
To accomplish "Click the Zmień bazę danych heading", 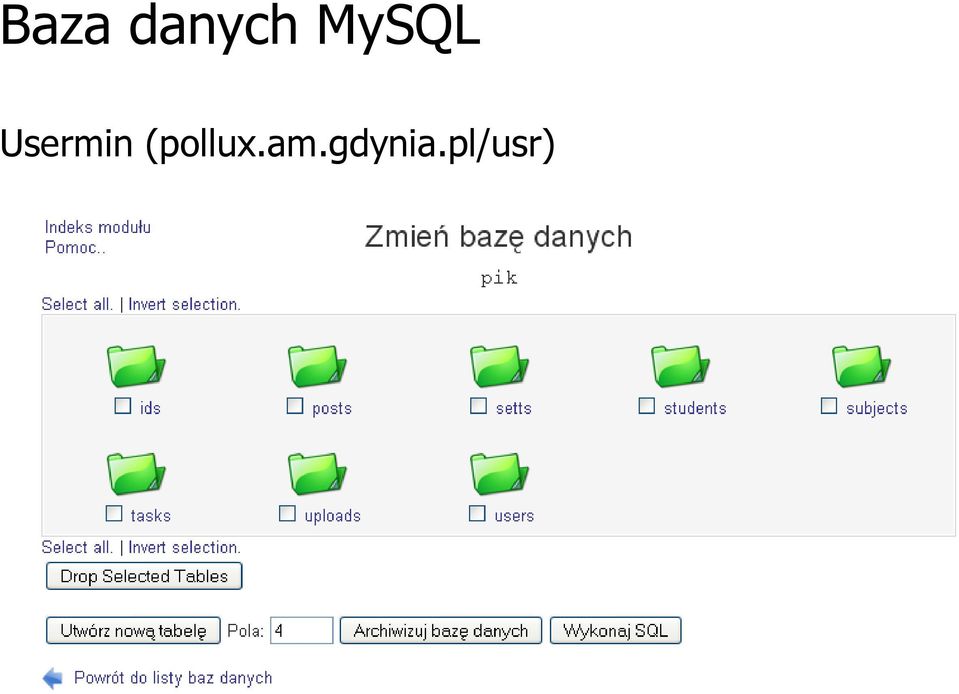I will point(498,237).
